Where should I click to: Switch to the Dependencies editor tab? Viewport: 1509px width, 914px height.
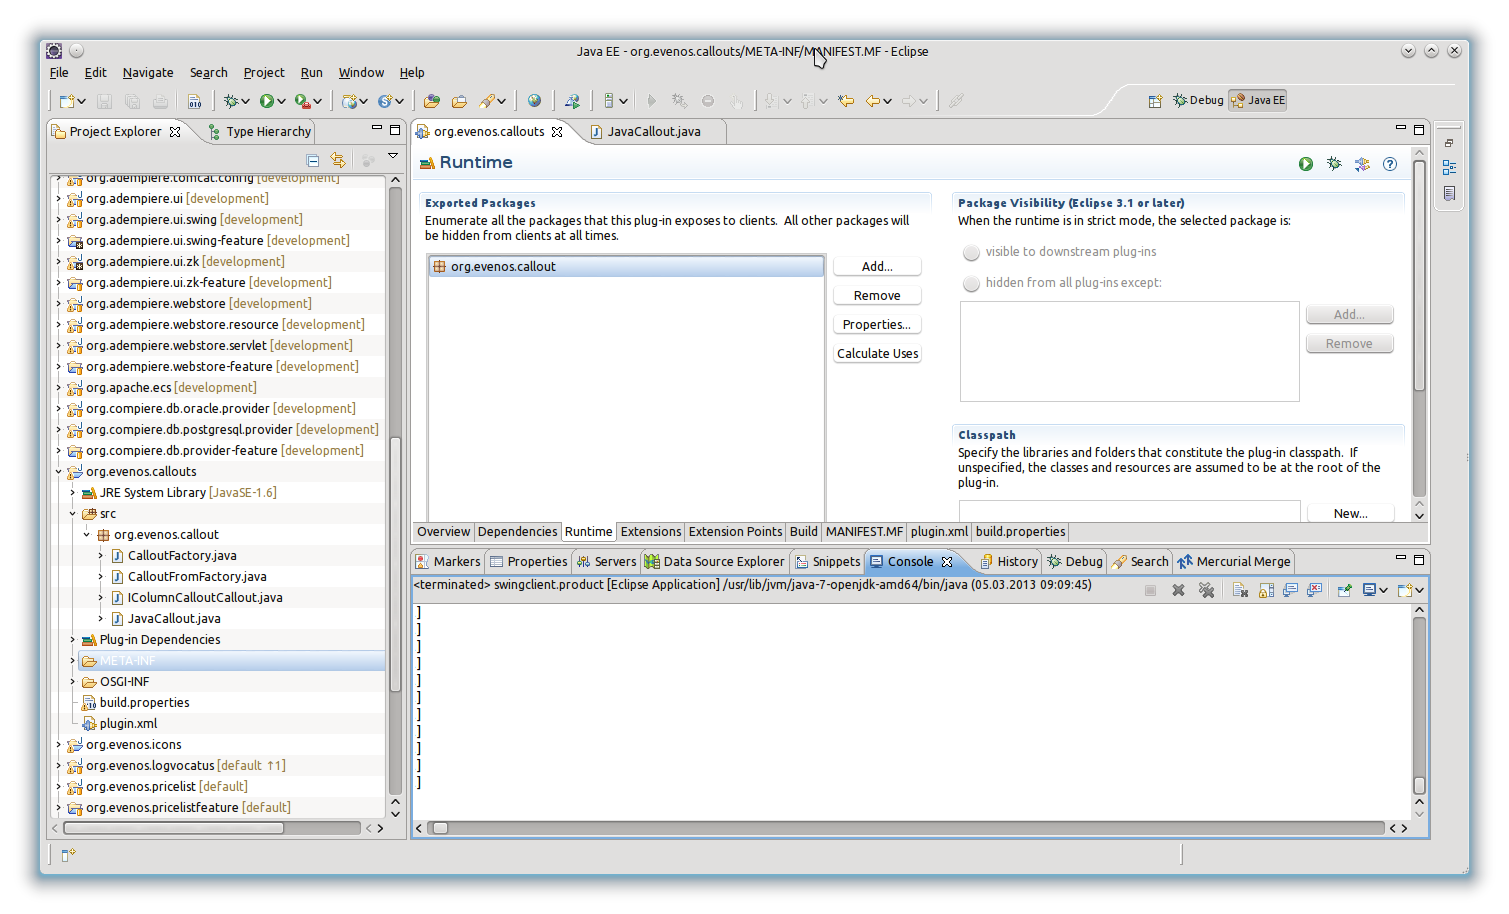(517, 532)
